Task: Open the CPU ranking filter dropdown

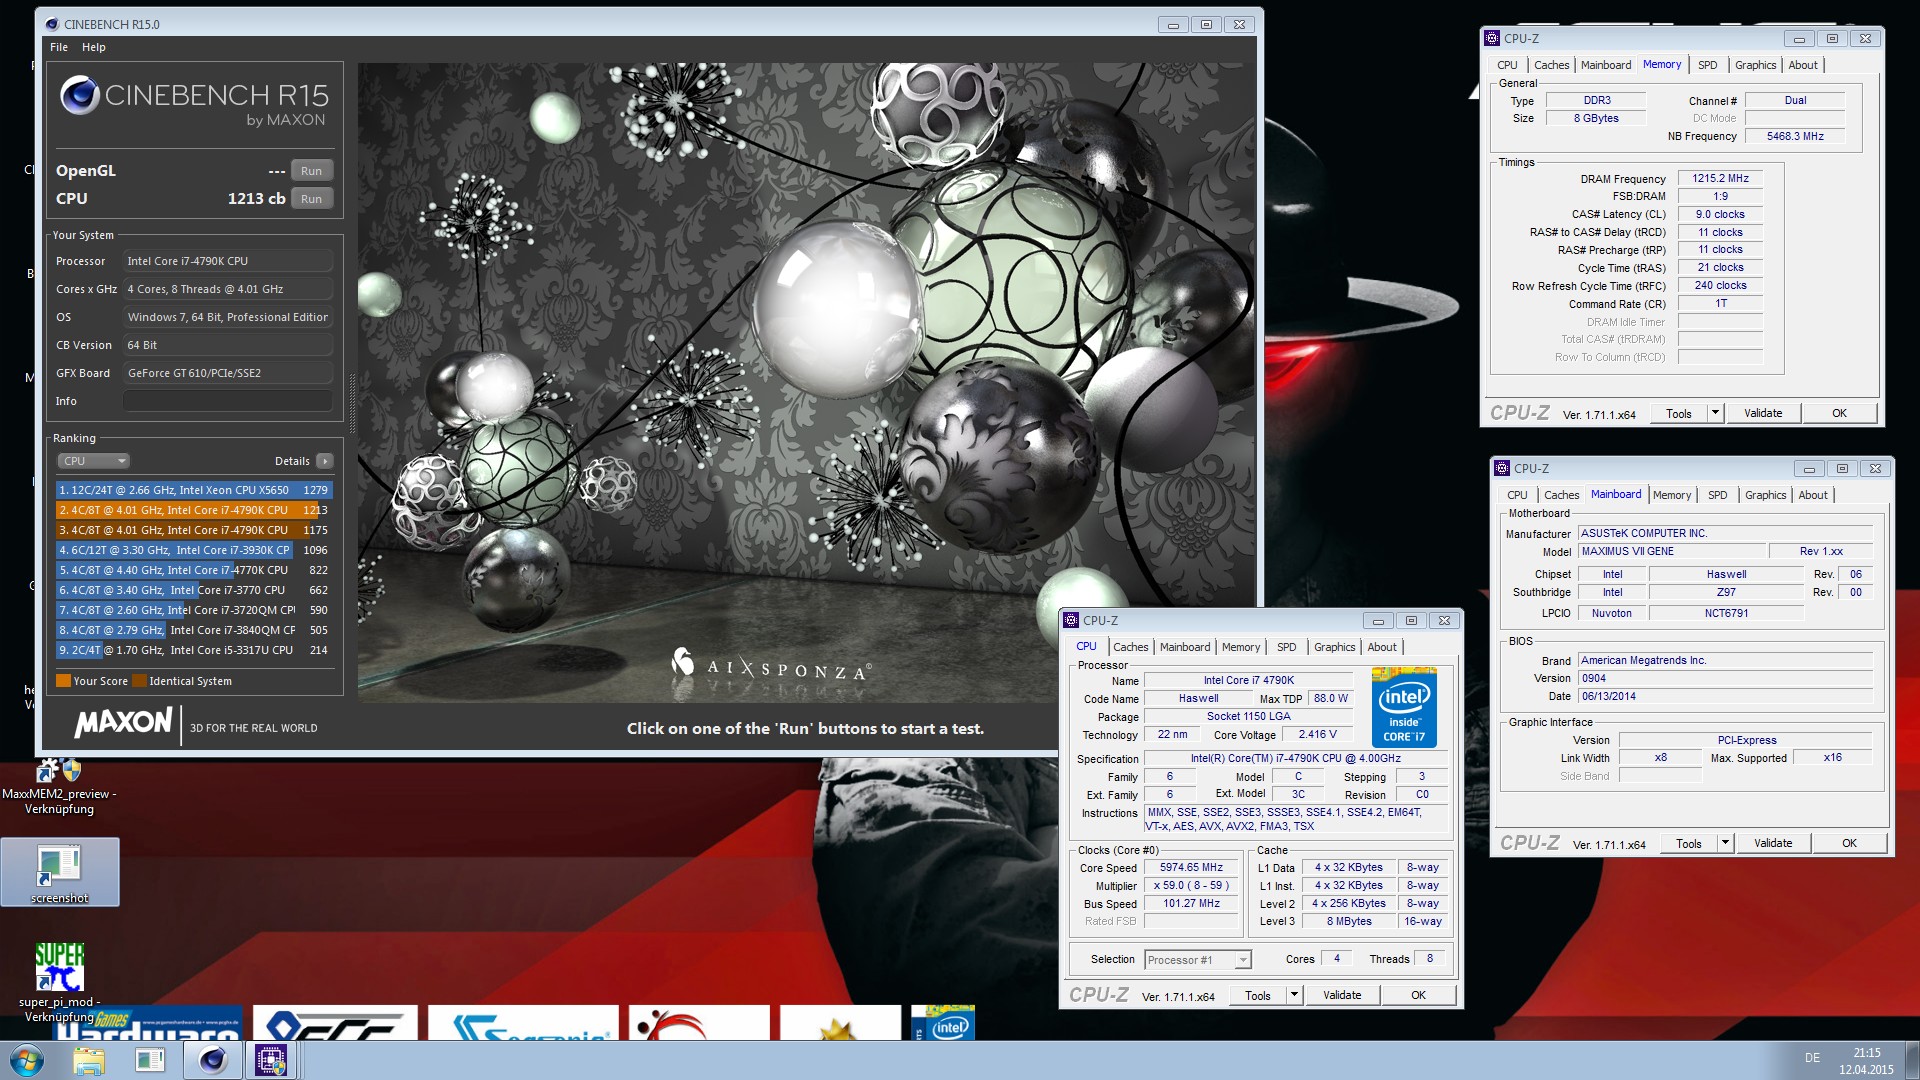Action: point(94,461)
